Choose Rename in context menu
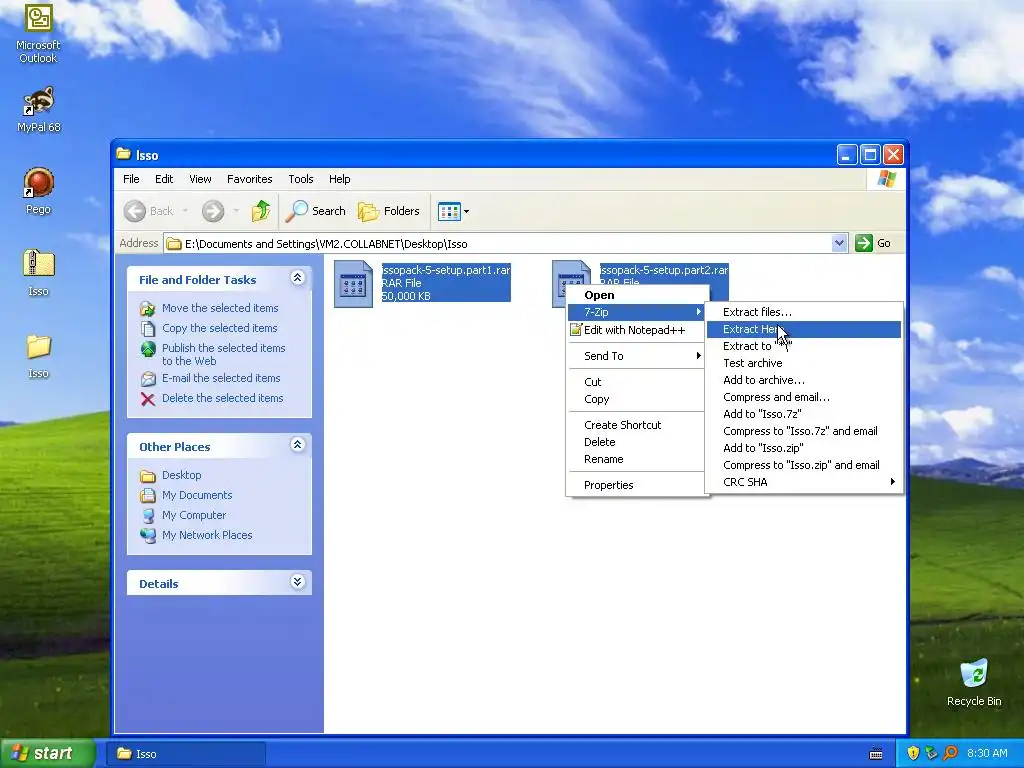Screen dimensions: 1024x768 637,459
